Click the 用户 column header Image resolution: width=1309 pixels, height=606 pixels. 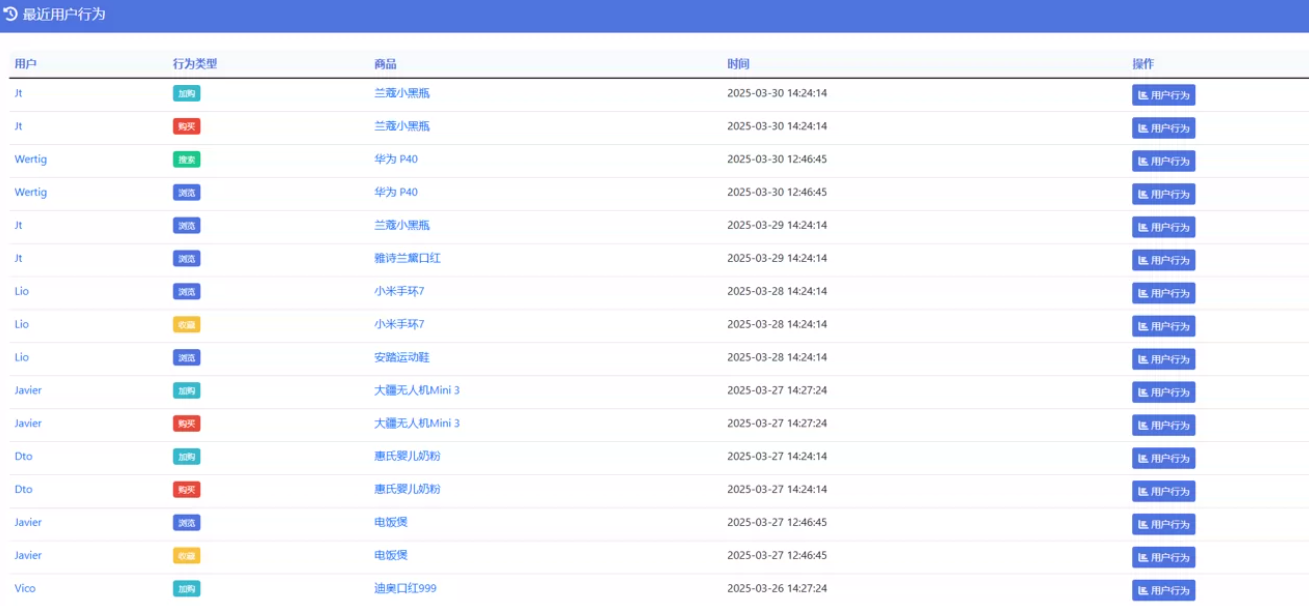pos(25,64)
